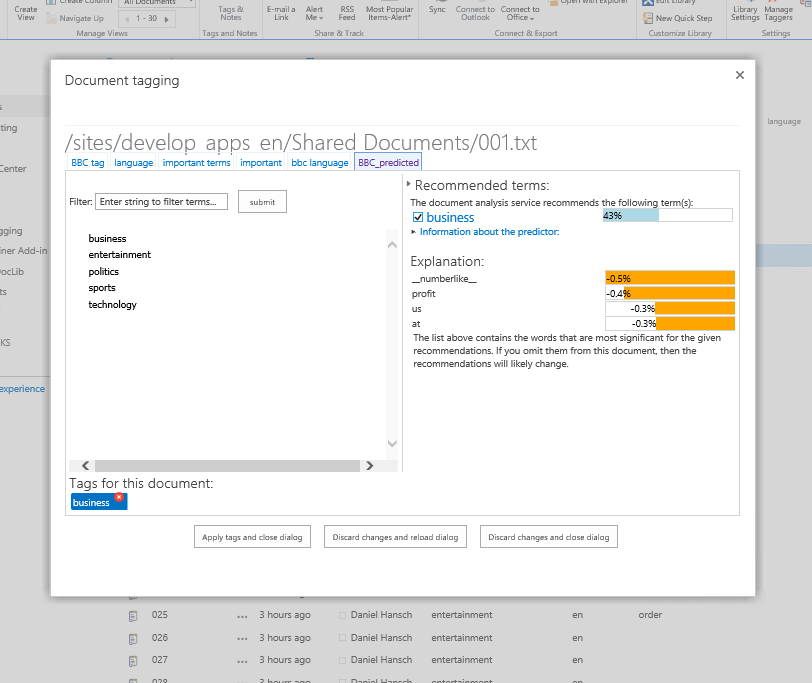Remove the business tag with its red x

[119, 497]
